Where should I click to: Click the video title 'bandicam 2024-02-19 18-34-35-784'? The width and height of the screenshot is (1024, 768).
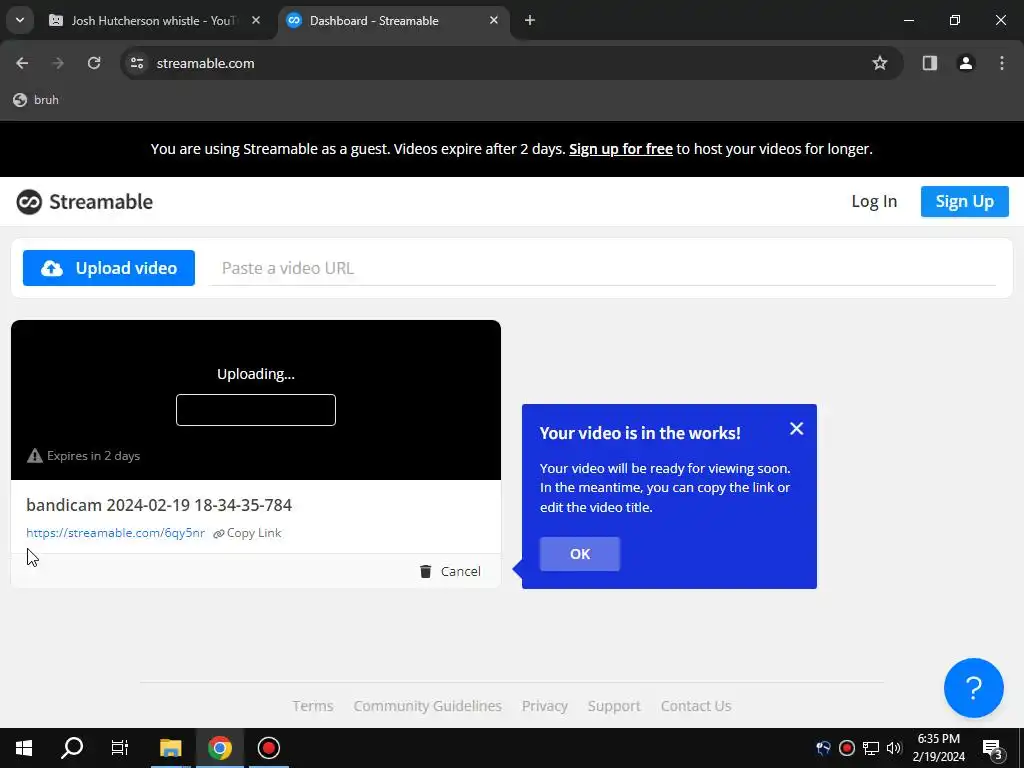tap(159, 505)
